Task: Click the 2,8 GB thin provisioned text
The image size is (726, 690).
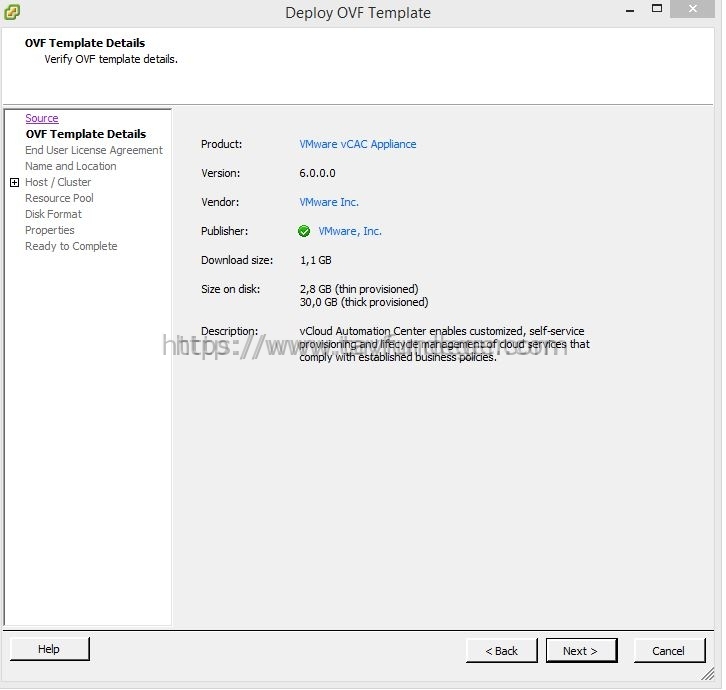Action: (359, 289)
